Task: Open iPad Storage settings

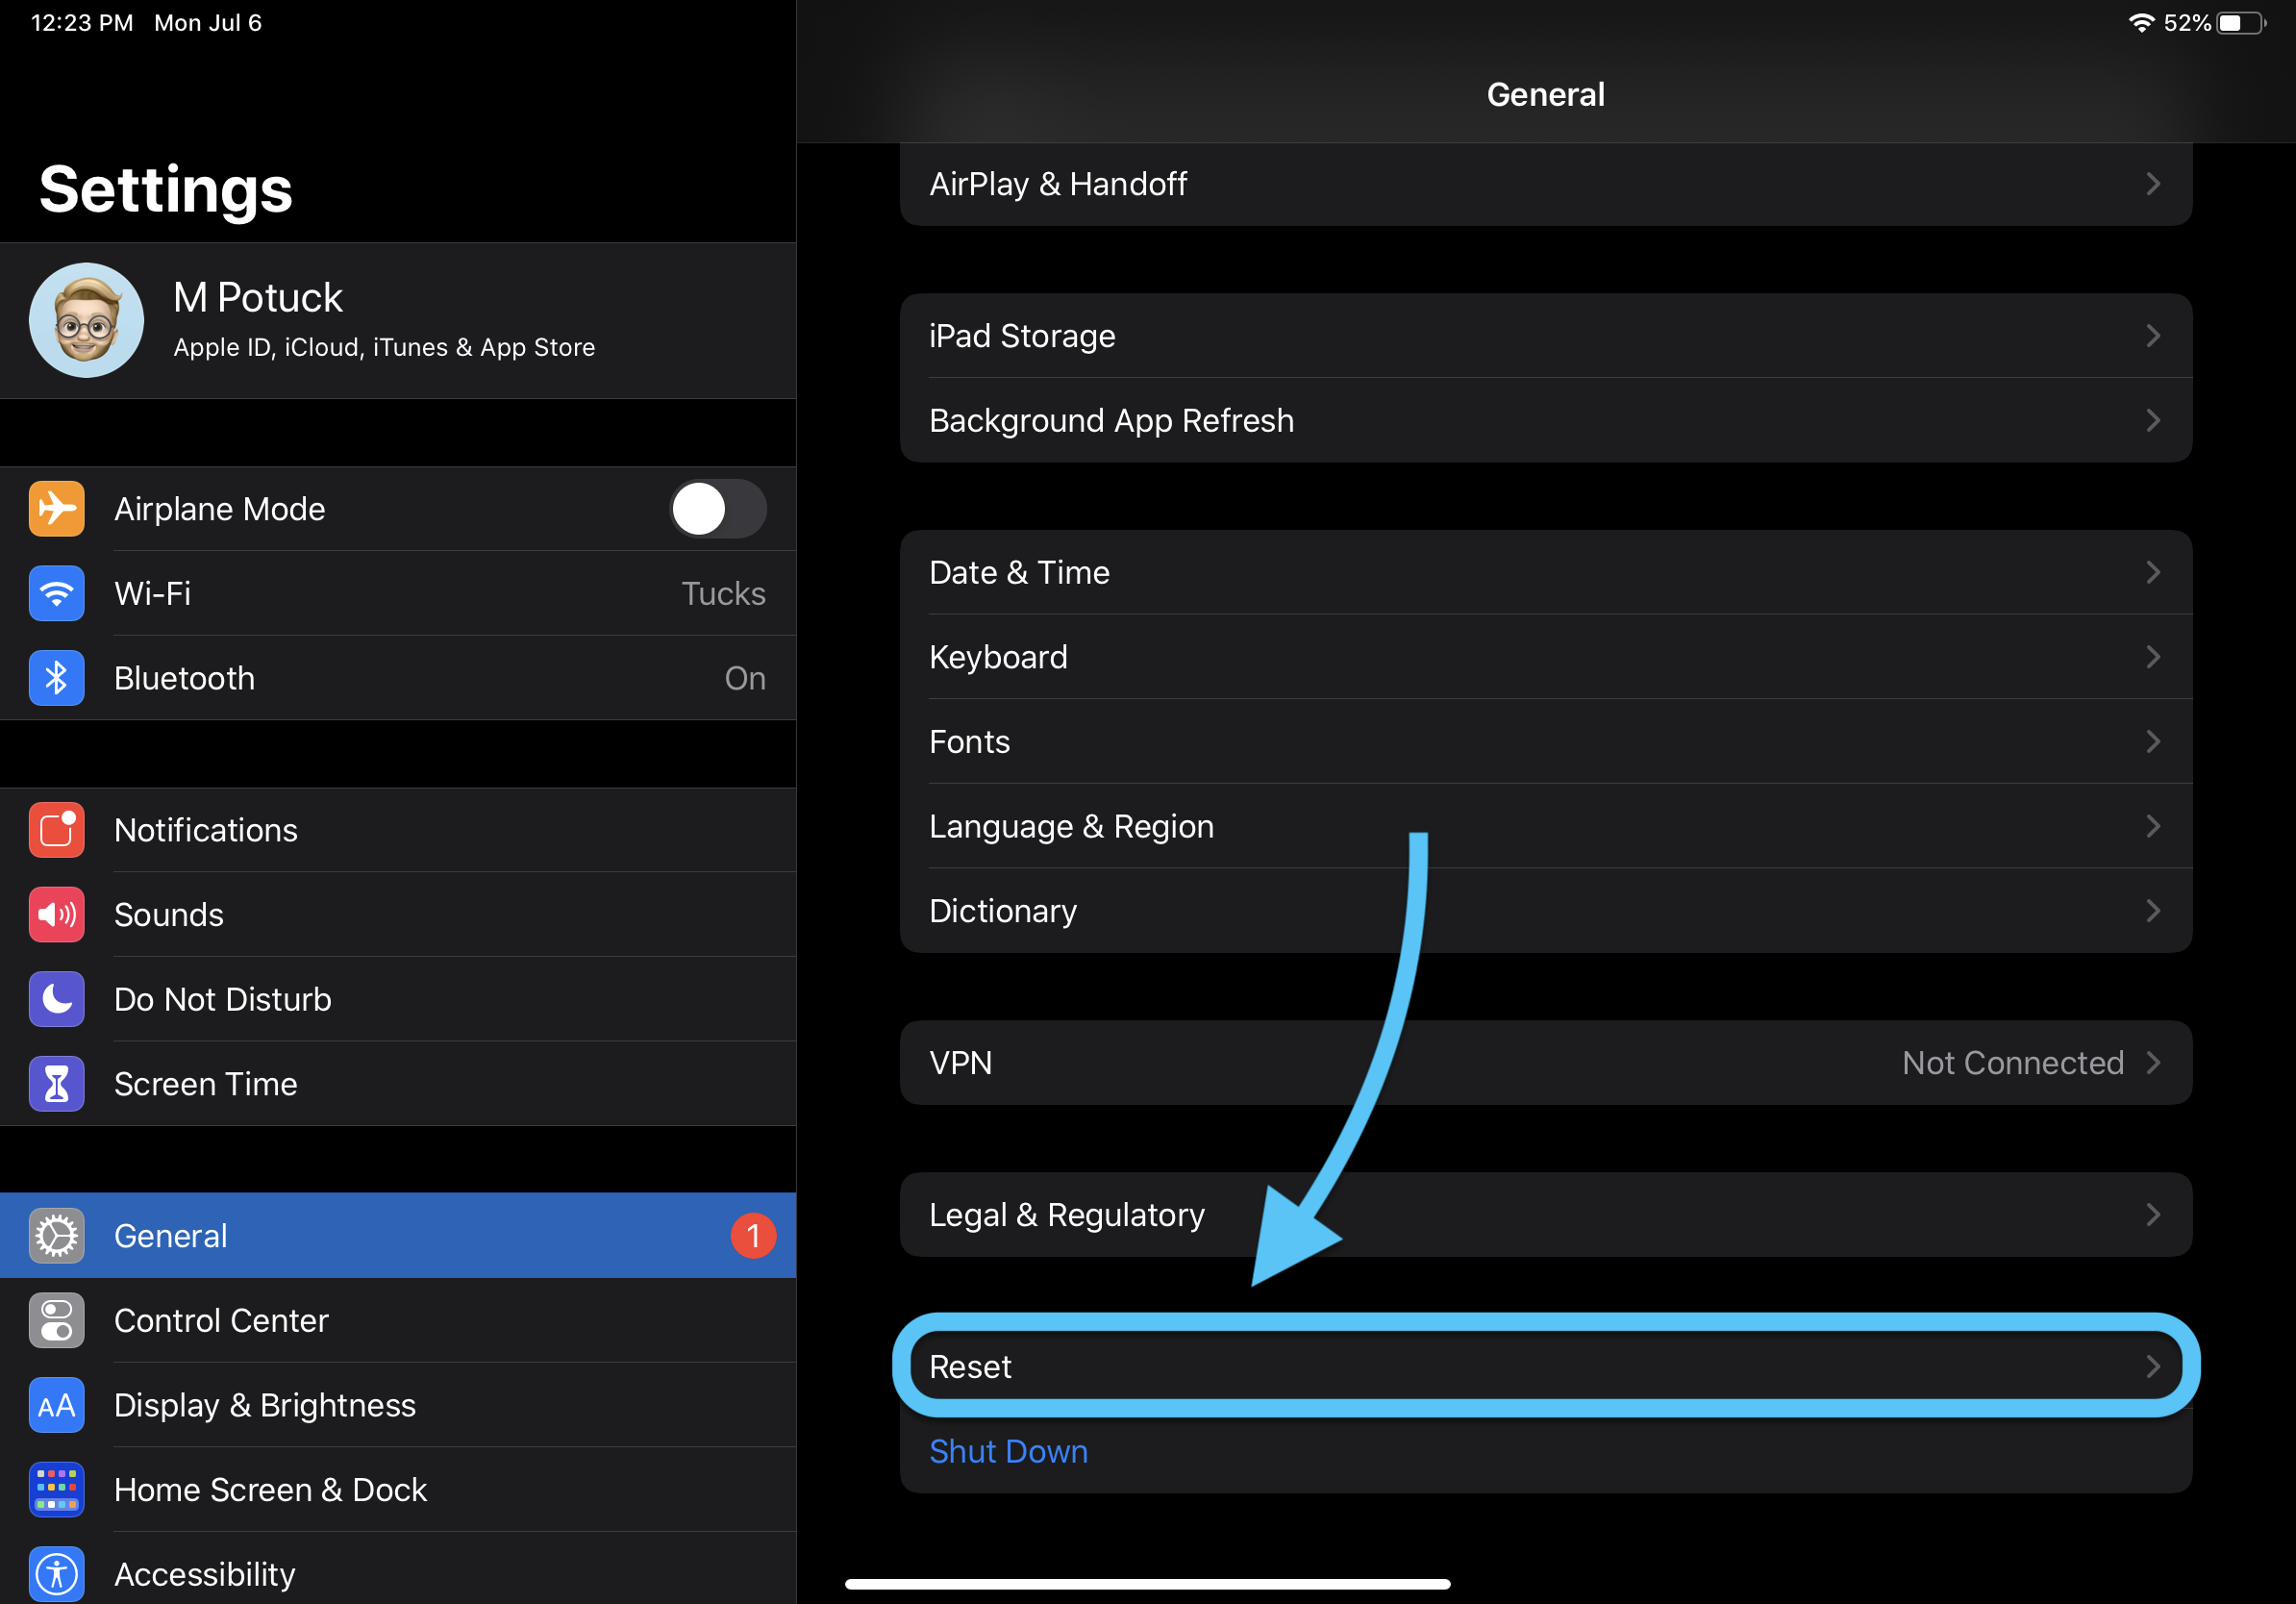Action: [1546, 336]
